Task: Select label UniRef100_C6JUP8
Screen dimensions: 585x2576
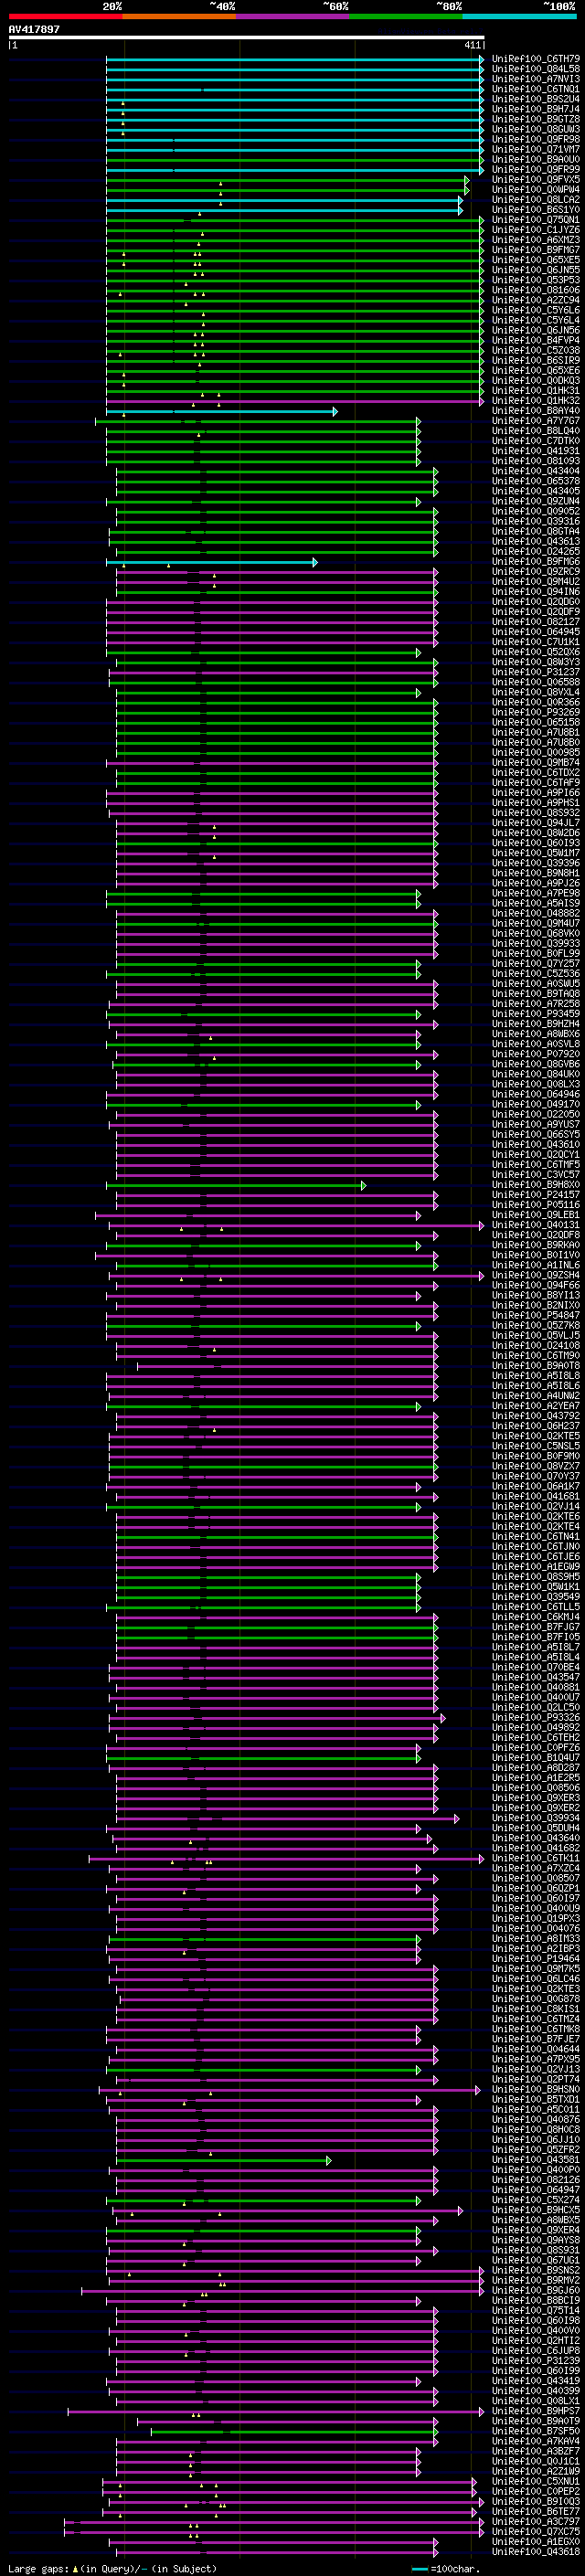Action: point(535,2351)
